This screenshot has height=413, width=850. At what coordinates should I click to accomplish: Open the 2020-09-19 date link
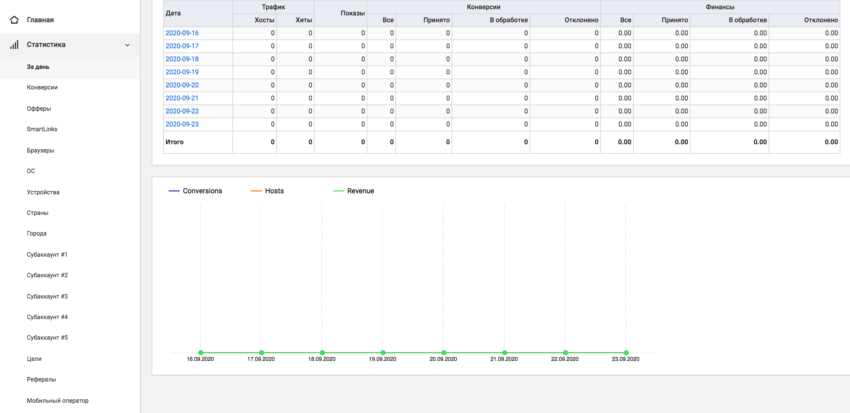click(x=182, y=72)
